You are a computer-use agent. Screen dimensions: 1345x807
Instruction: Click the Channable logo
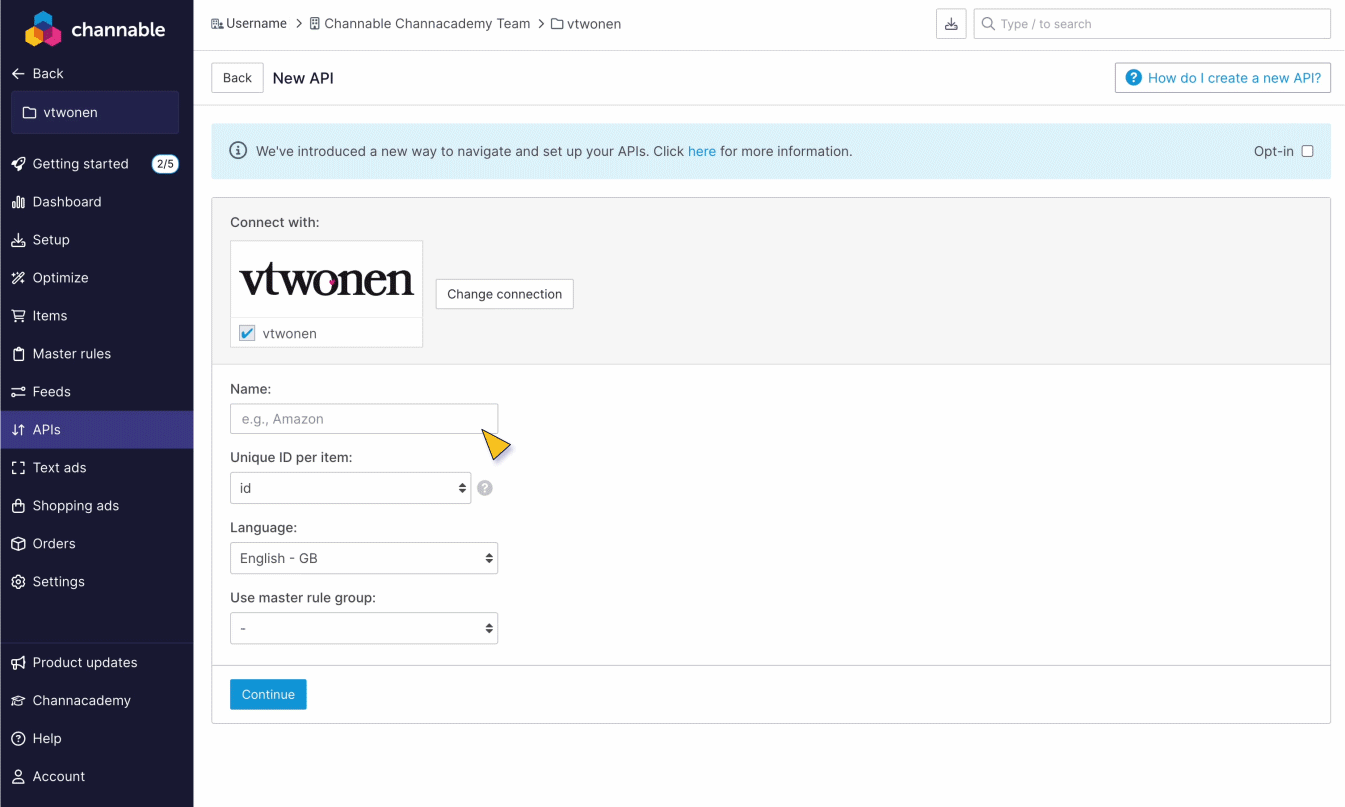click(95, 29)
